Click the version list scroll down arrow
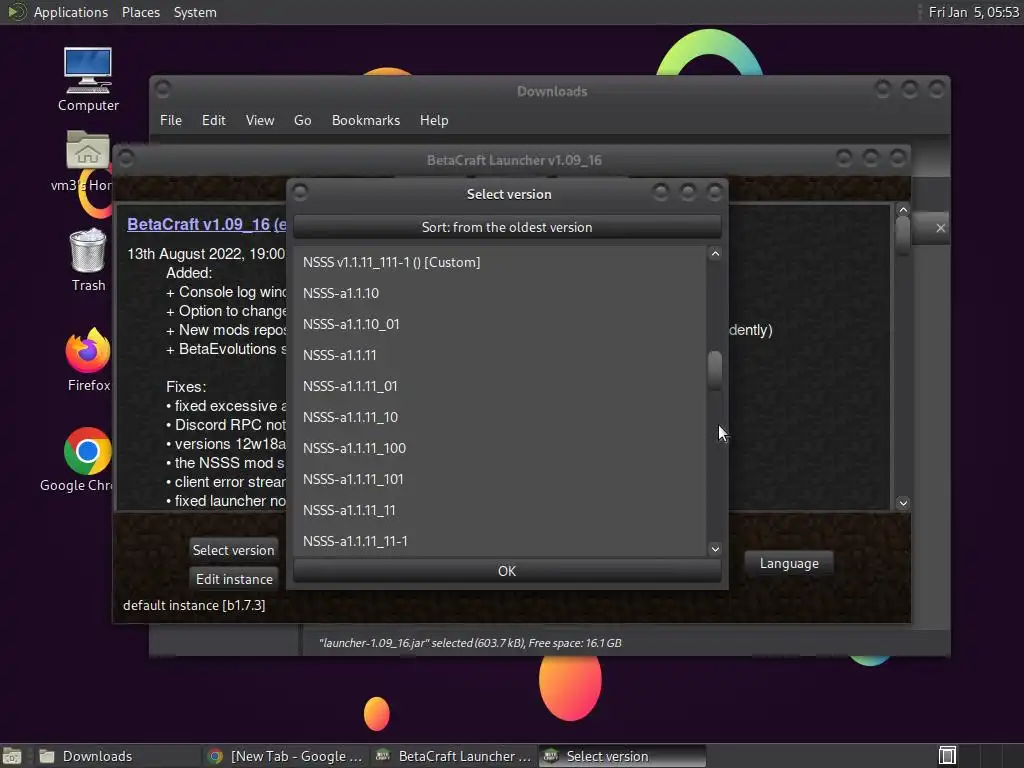 coord(715,549)
